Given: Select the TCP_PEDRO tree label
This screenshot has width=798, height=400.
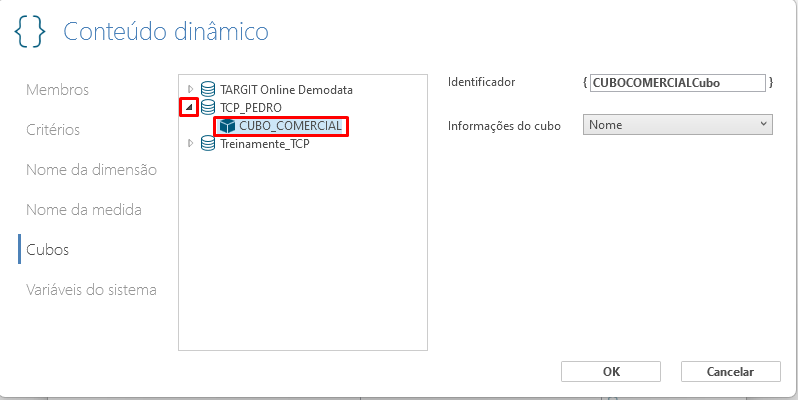Looking at the screenshot, I should point(251,107).
